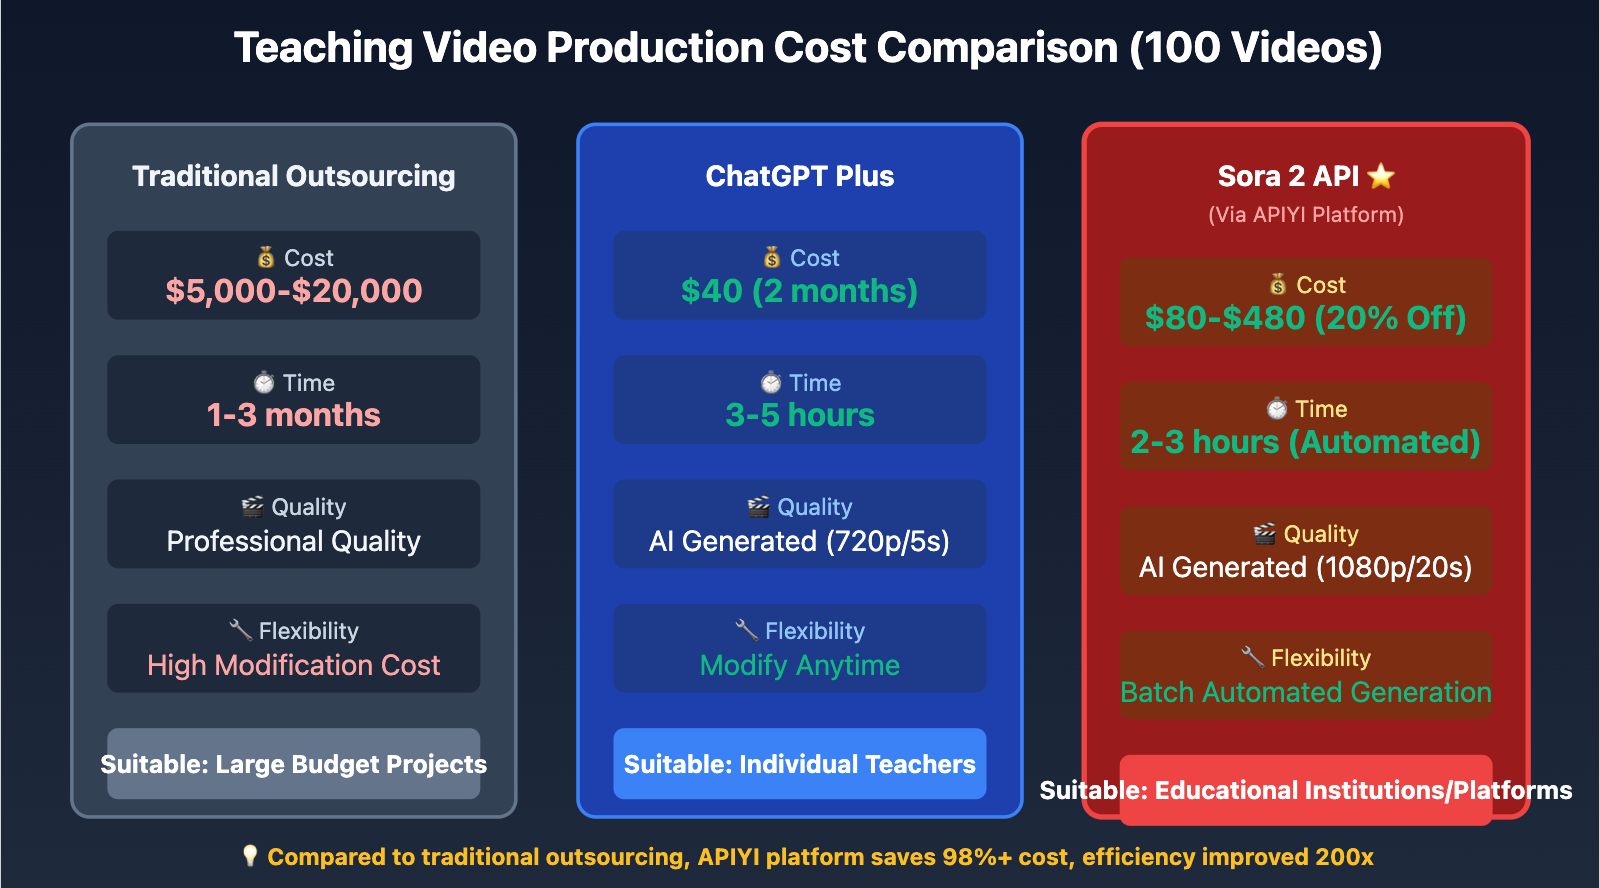Click the star icon next to Sora 2 API
The width and height of the screenshot is (1600, 888).
[x=1381, y=176]
